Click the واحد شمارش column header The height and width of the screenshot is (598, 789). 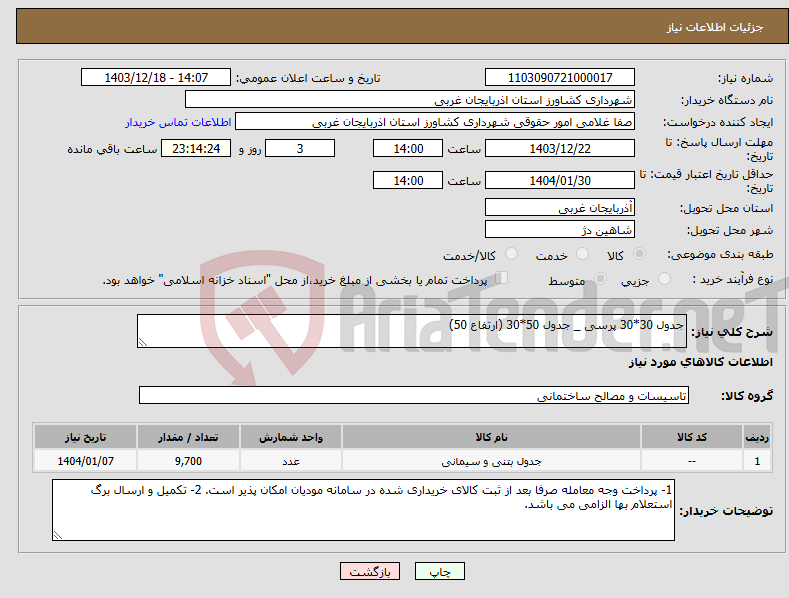tap(291, 437)
